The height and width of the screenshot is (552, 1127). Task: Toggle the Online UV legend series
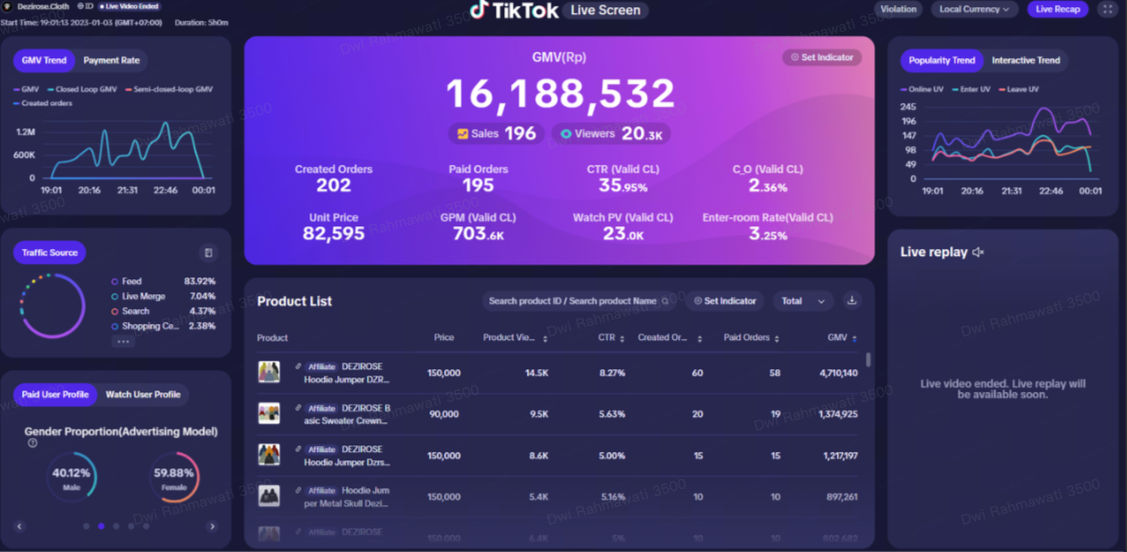pos(921,89)
